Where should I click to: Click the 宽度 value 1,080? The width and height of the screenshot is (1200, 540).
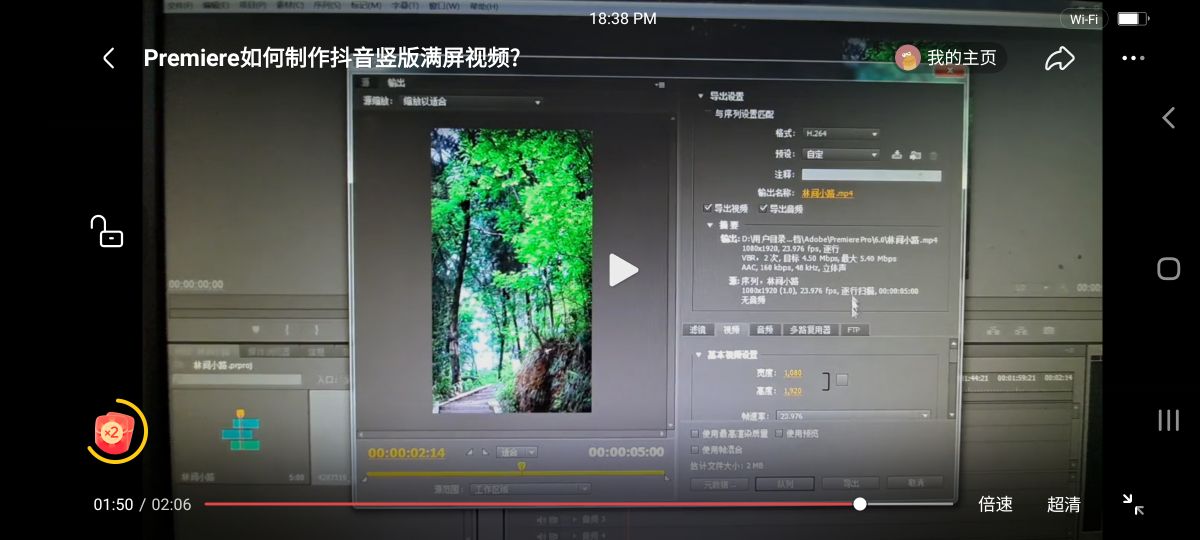(x=792, y=373)
